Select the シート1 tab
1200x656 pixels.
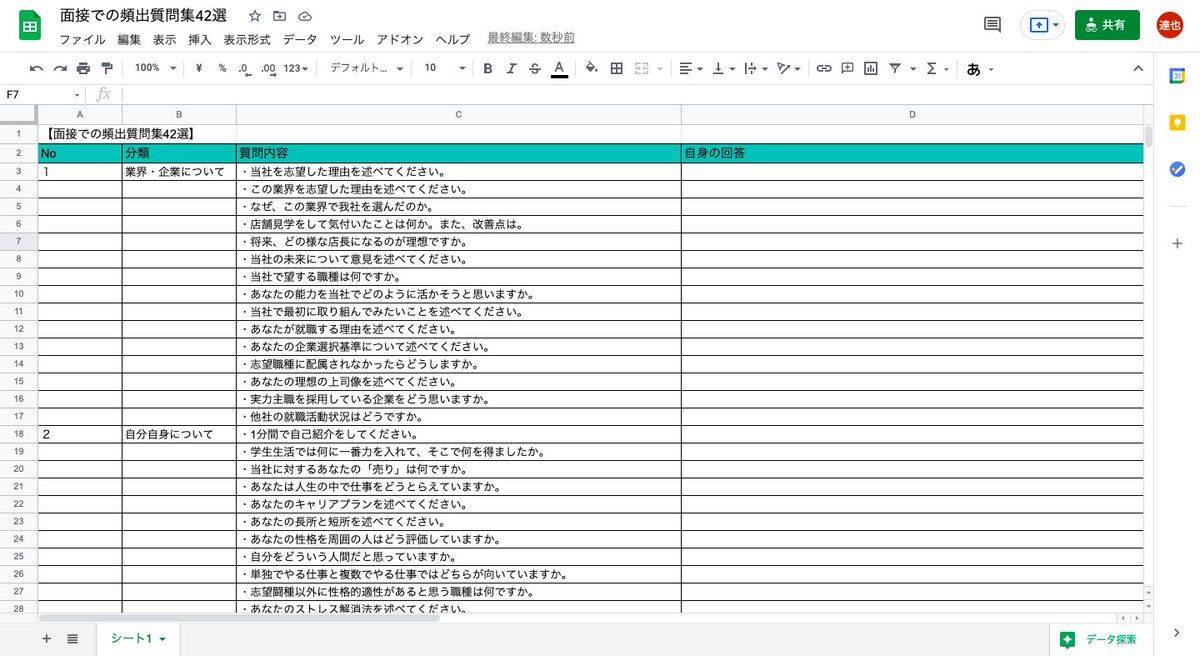[x=138, y=638]
